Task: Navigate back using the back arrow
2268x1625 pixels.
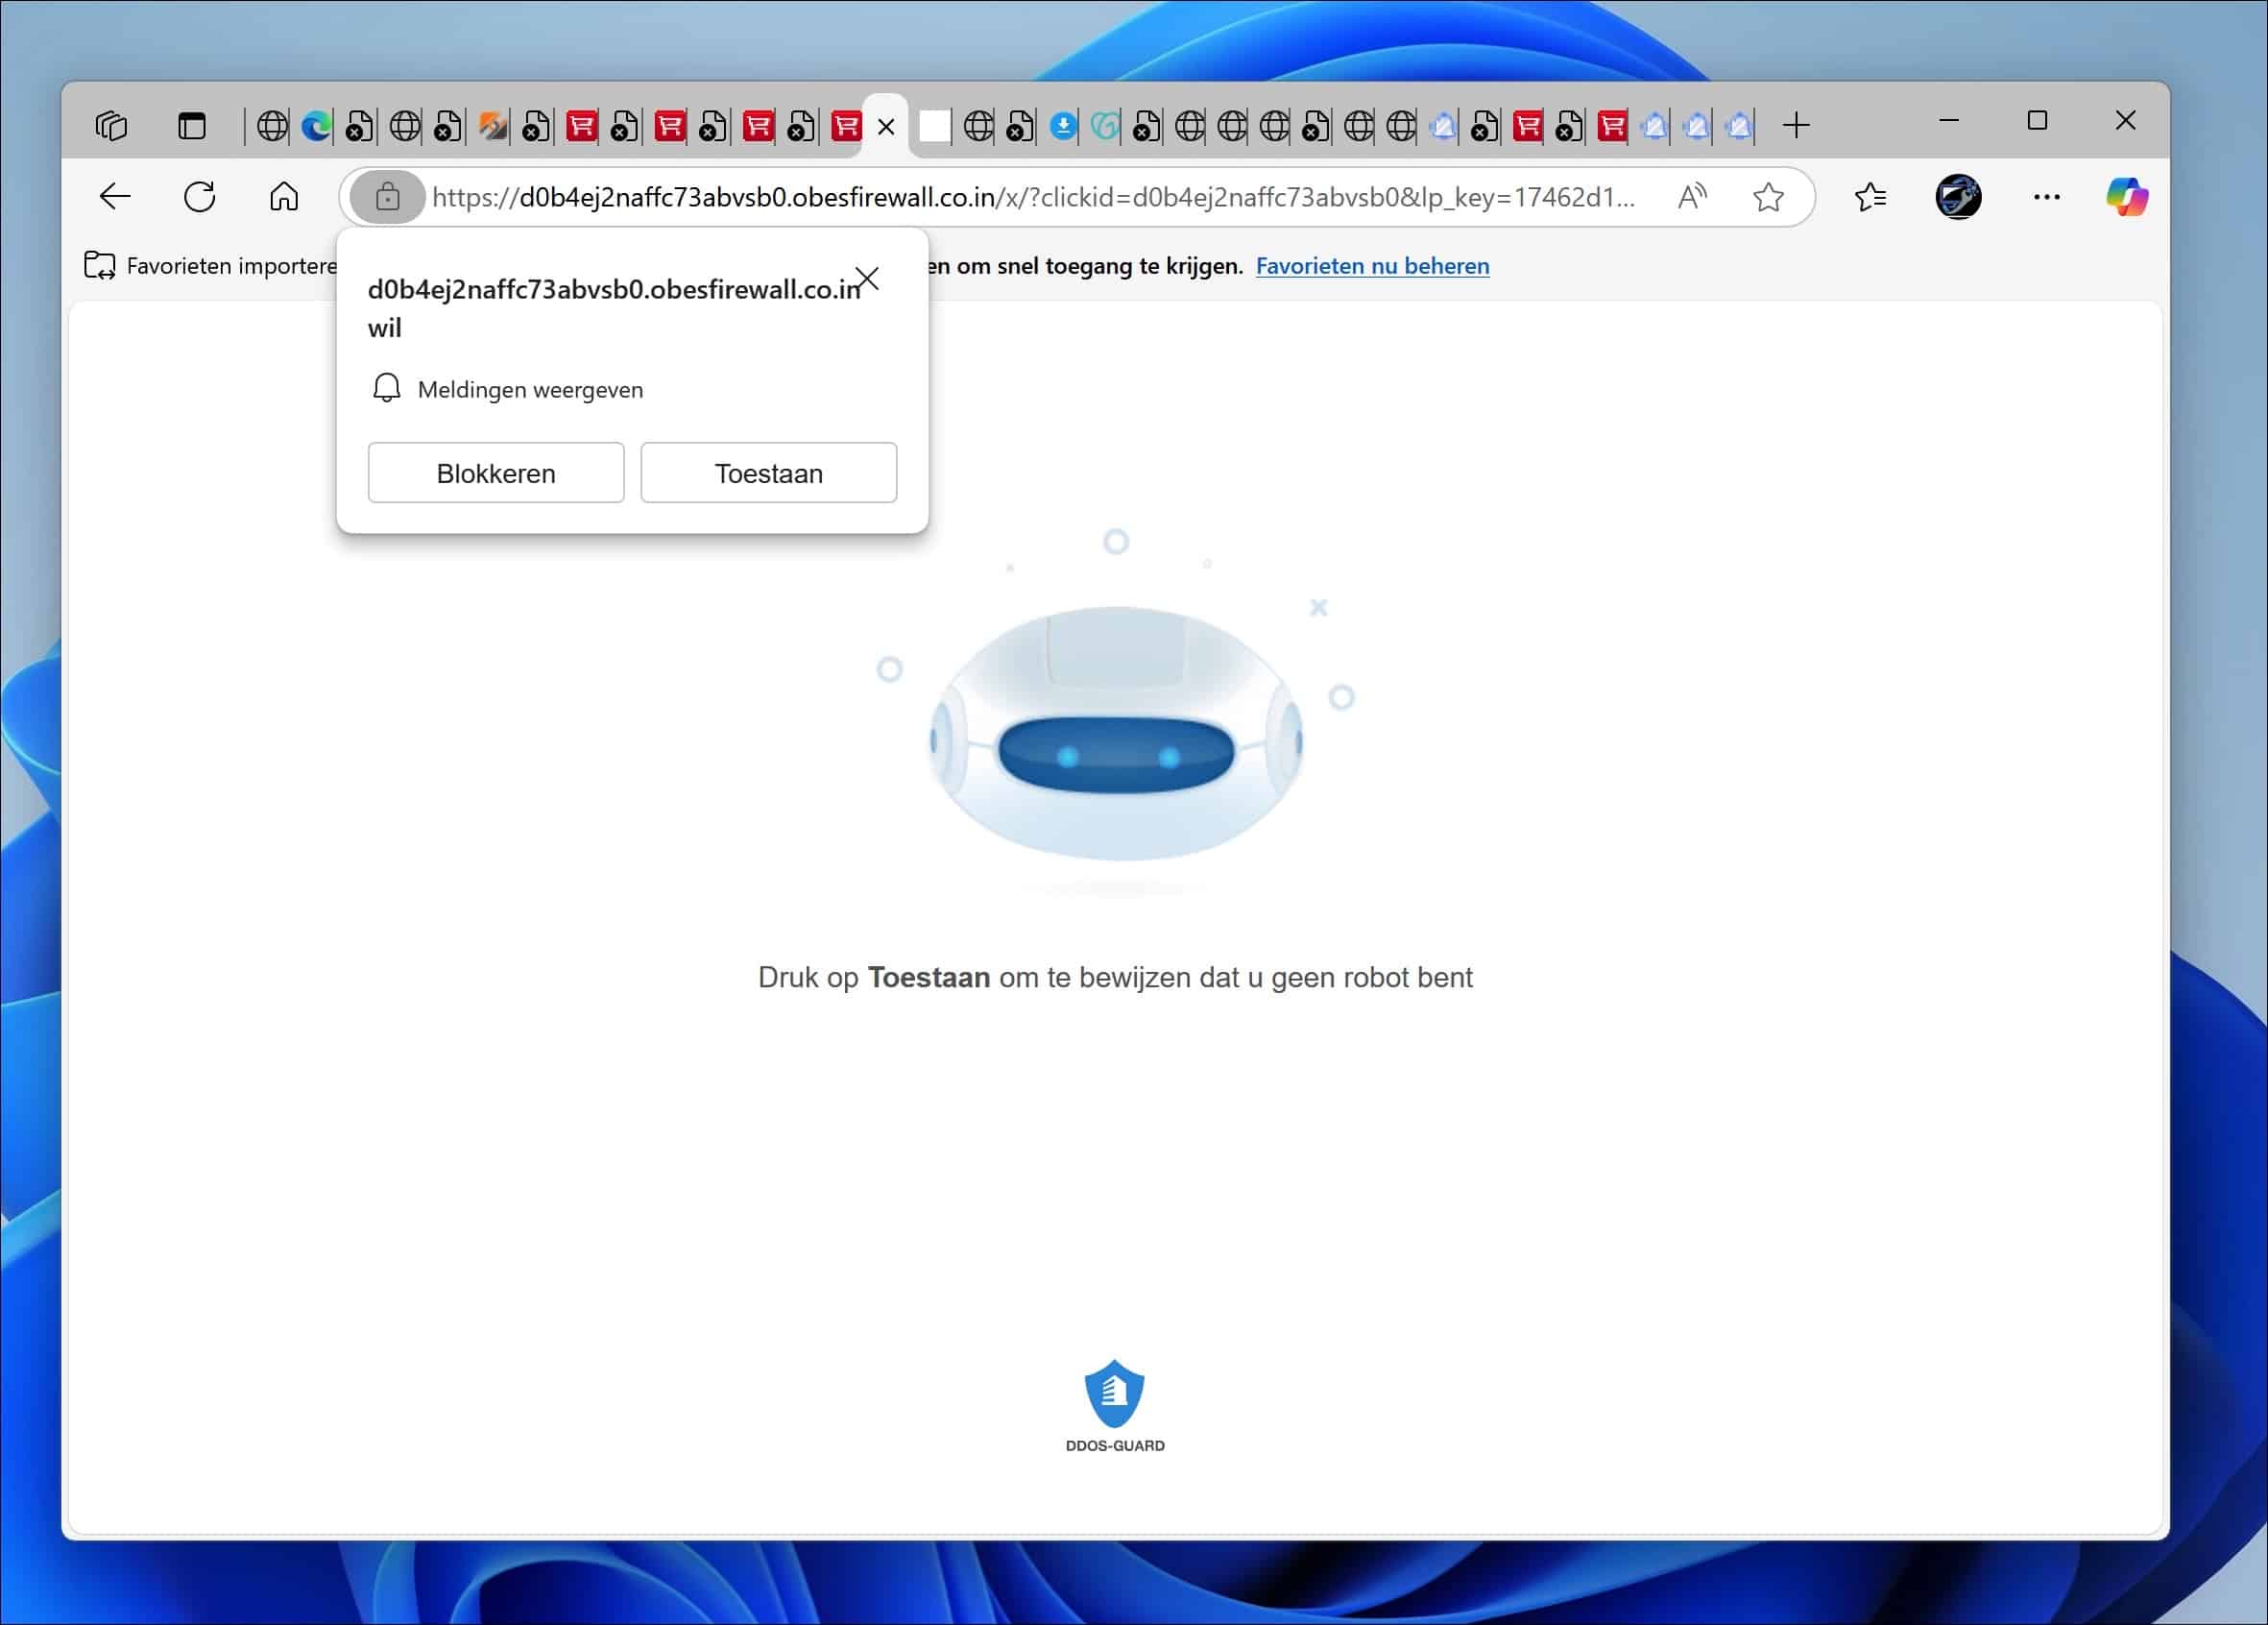Action: click(x=114, y=196)
